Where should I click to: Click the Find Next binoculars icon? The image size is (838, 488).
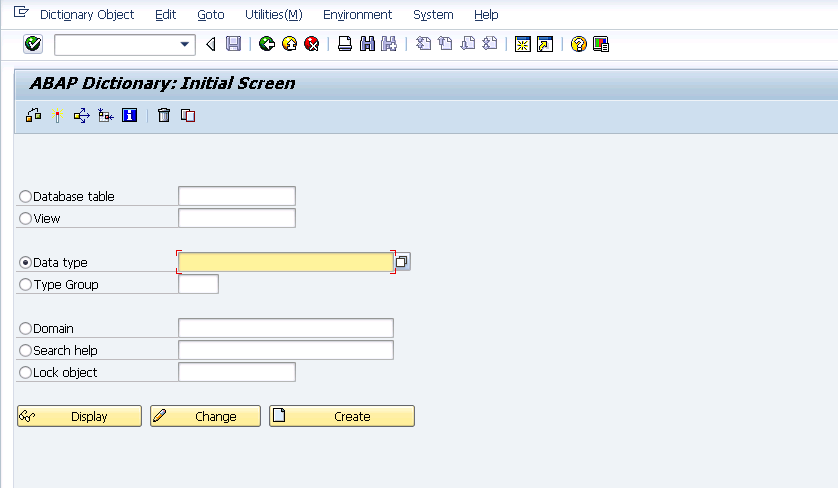click(x=389, y=44)
